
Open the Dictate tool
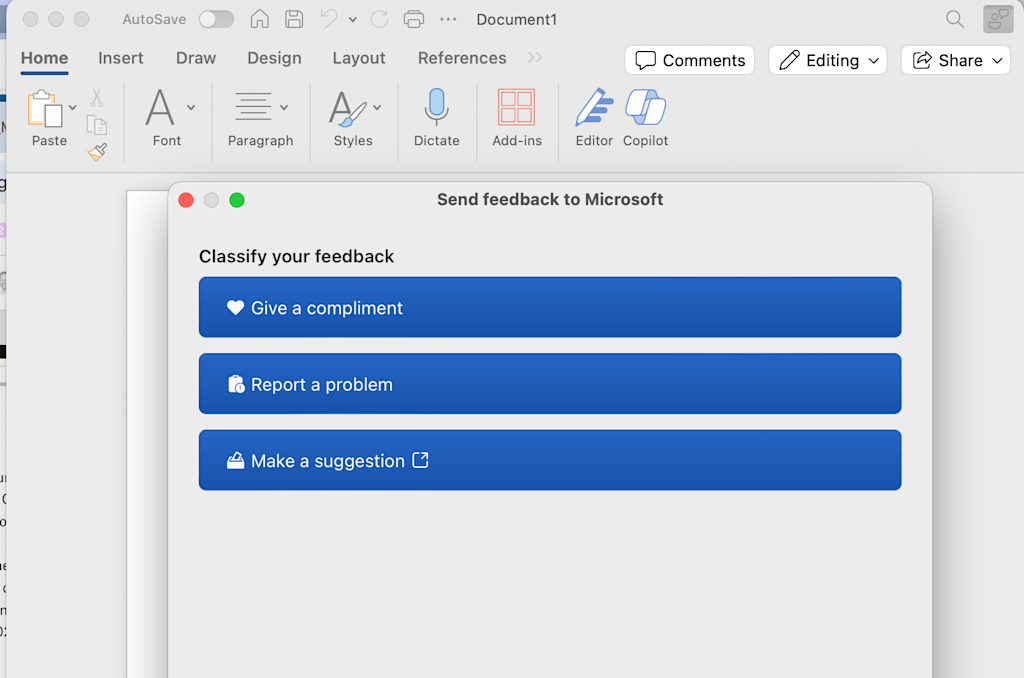[x=436, y=117]
